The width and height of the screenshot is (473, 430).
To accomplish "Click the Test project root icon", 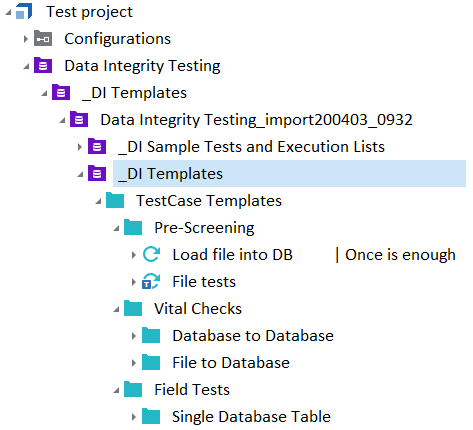I will 24,11.
